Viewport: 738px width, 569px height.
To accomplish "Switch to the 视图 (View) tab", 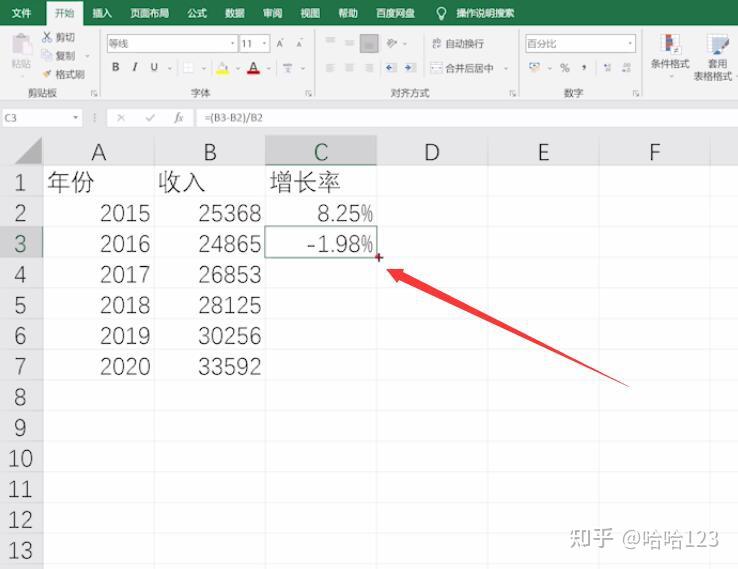I will tap(310, 13).
